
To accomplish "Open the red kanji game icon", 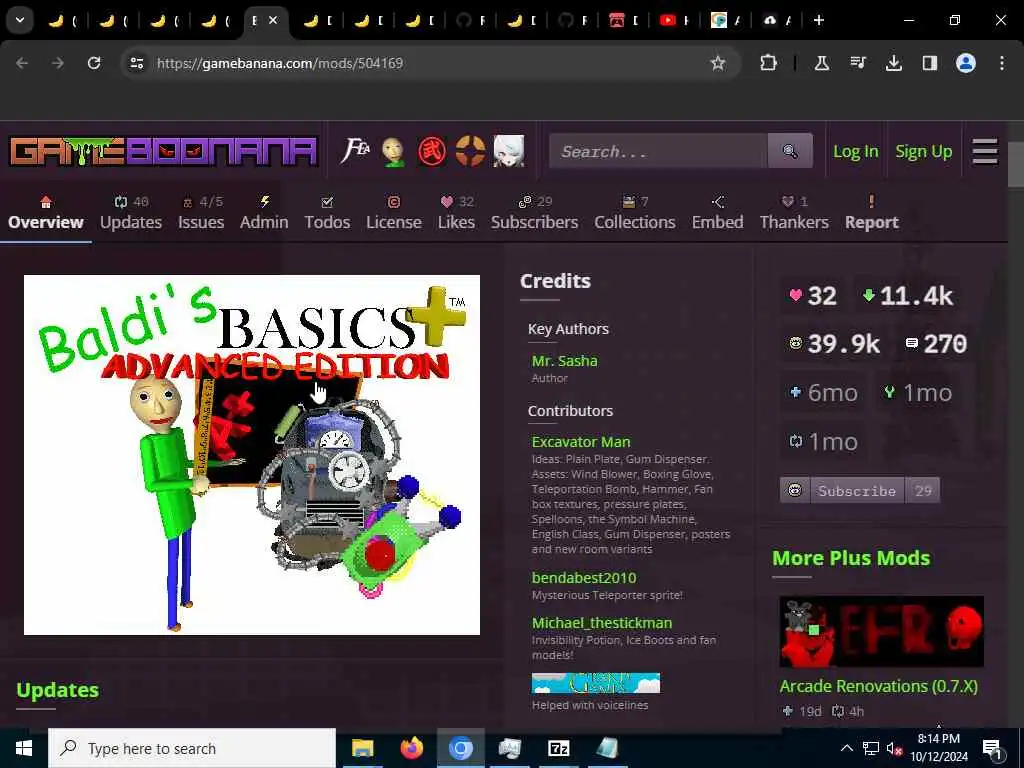I will pos(432,152).
